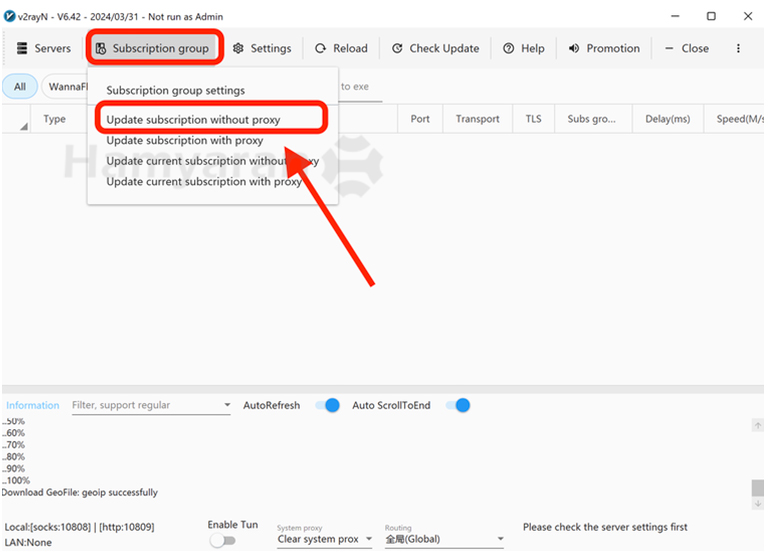
Task: Sort by the Delay(ms) column header
Action: (667, 119)
